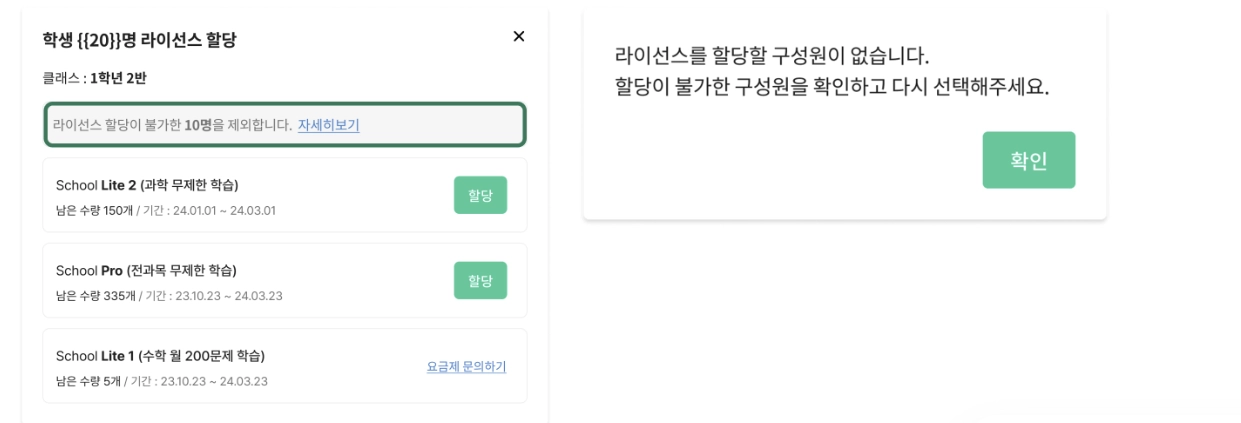Select the School Pro license title
The width and height of the screenshot is (1241, 423).
coord(146,270)
